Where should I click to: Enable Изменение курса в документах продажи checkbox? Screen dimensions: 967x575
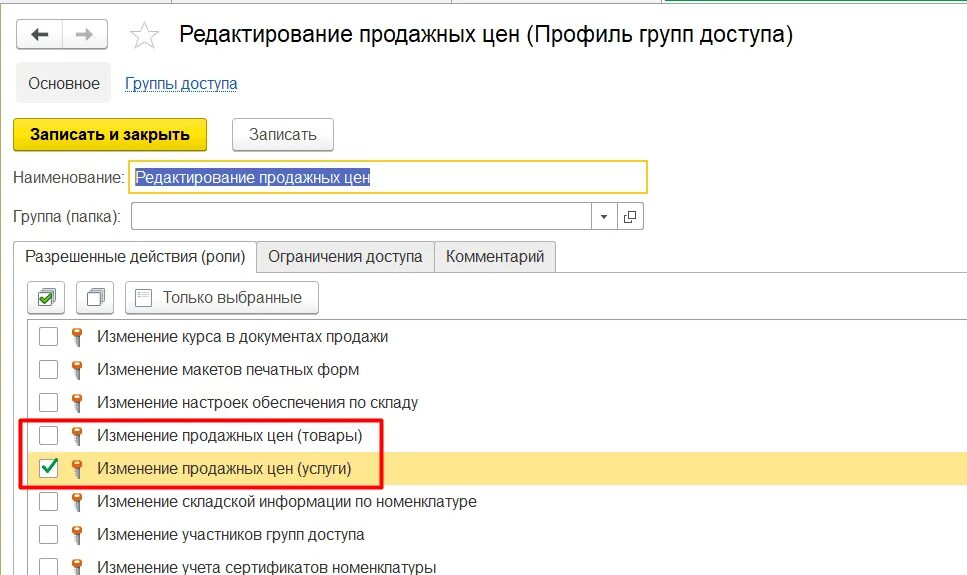click(48, 337)
